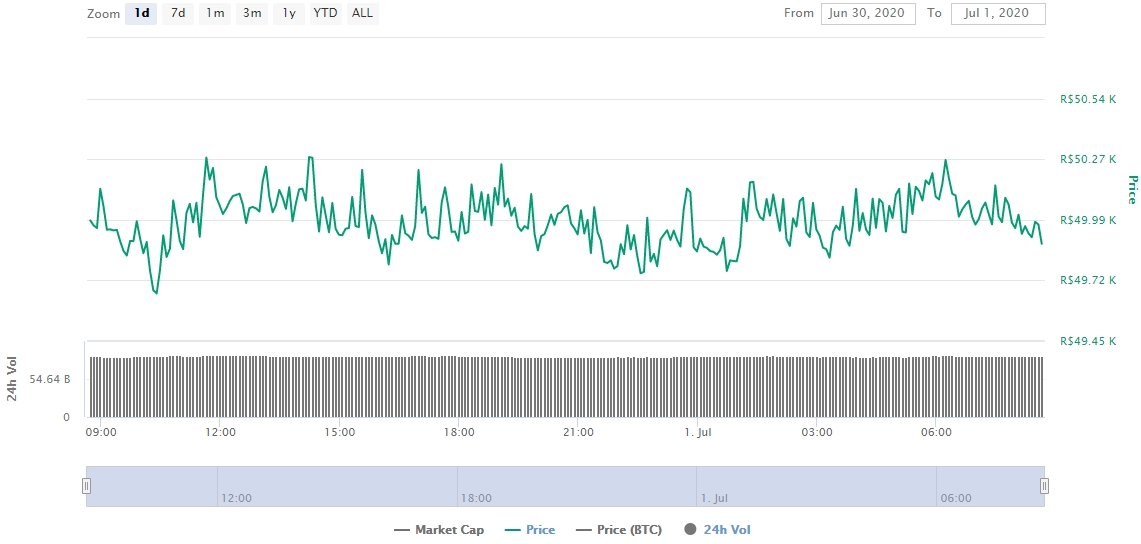Viewport: 1141px width, 544px height.
Task: Toggle the Price series in legend
Action: (529, 530)
